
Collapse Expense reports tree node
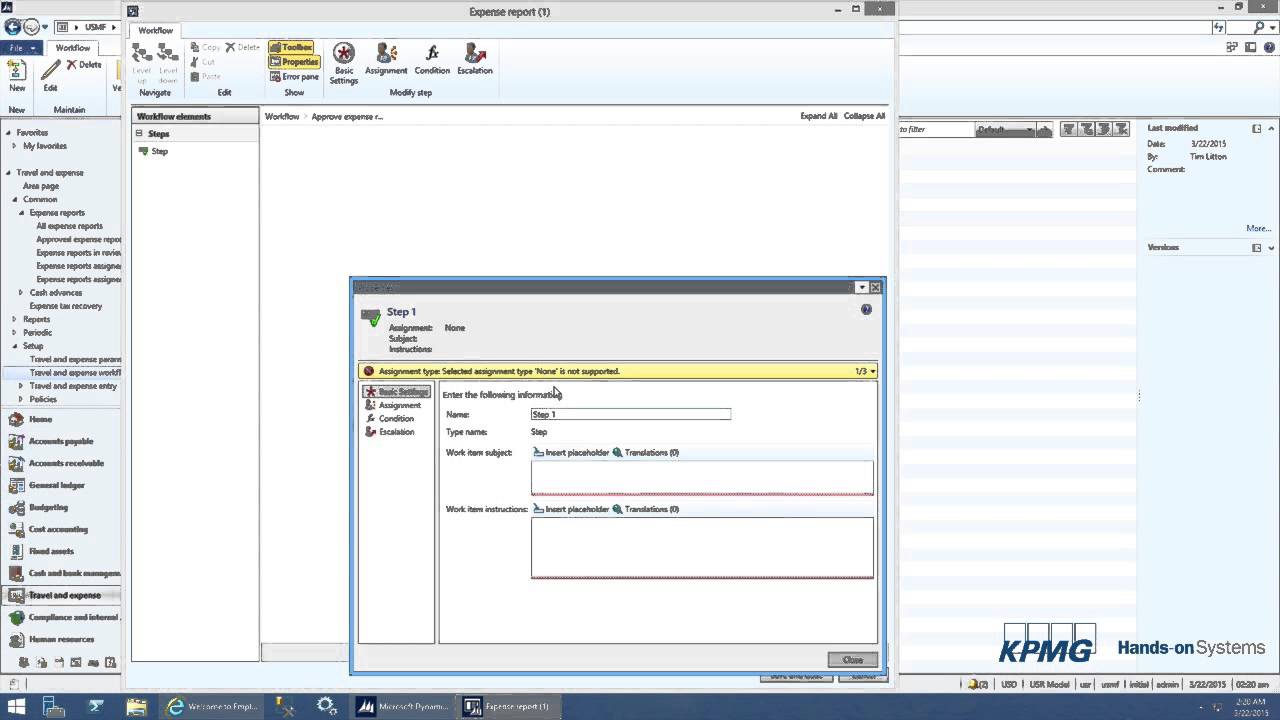point(21,212)
